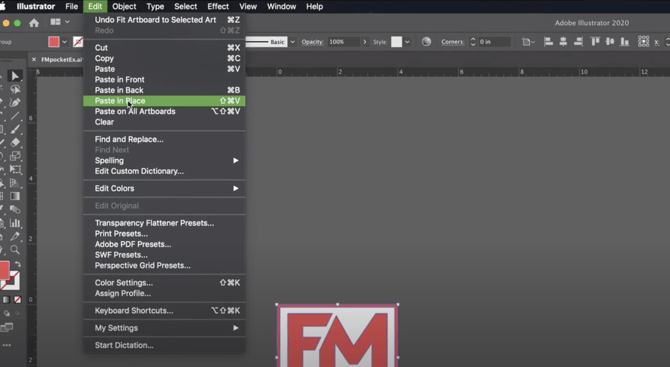
Task: Align selection to horizontal center
Action: [x=563, y=41]
